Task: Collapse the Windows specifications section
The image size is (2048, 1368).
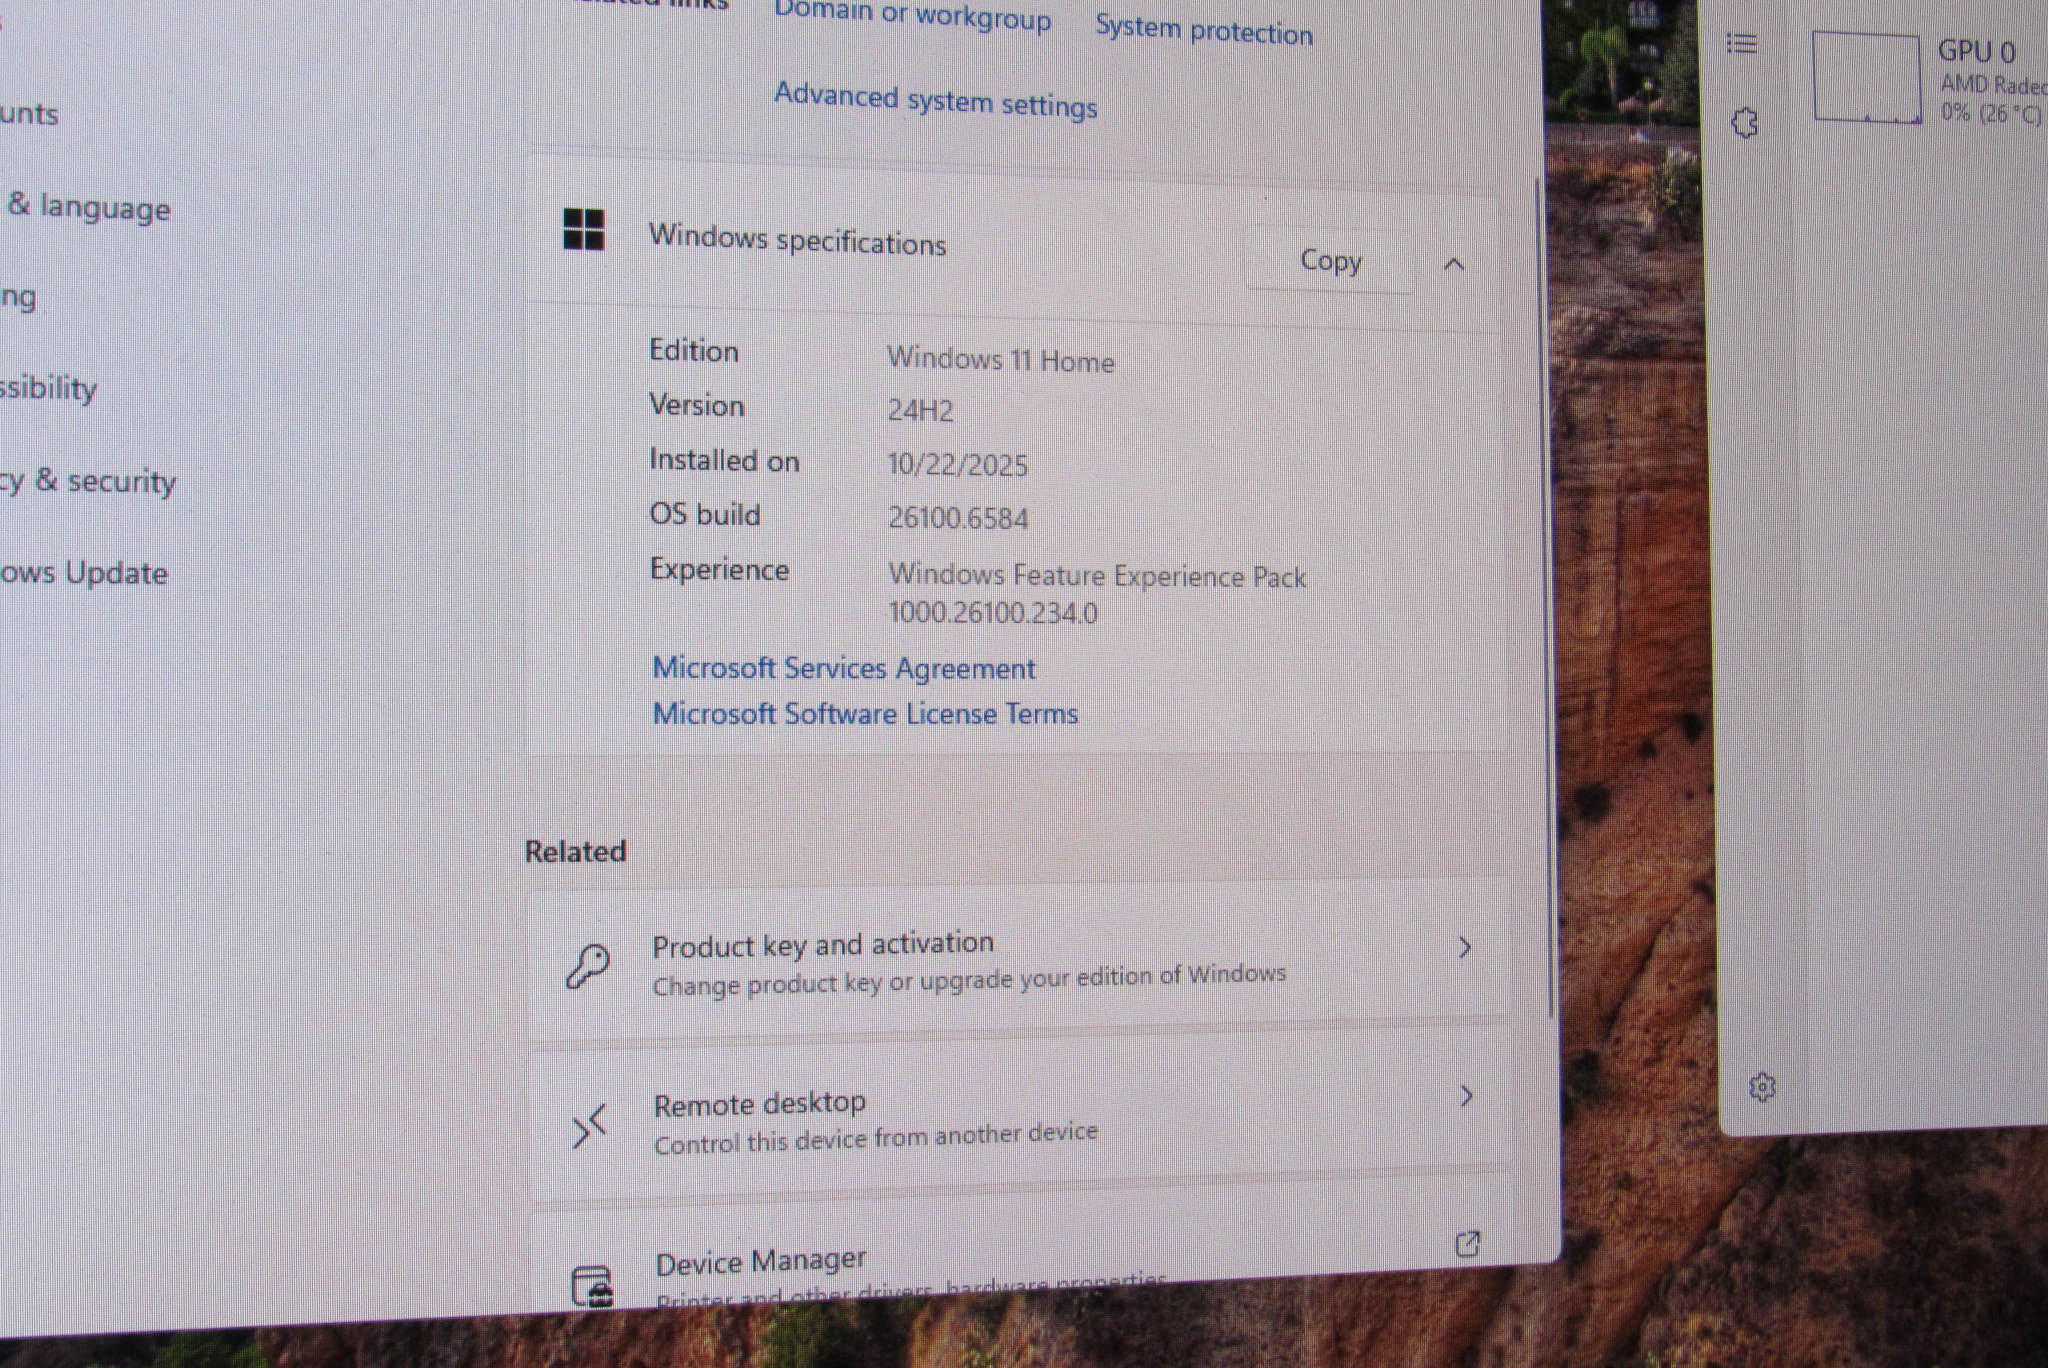Action: pyautogui.click(x=1454, y=264)
